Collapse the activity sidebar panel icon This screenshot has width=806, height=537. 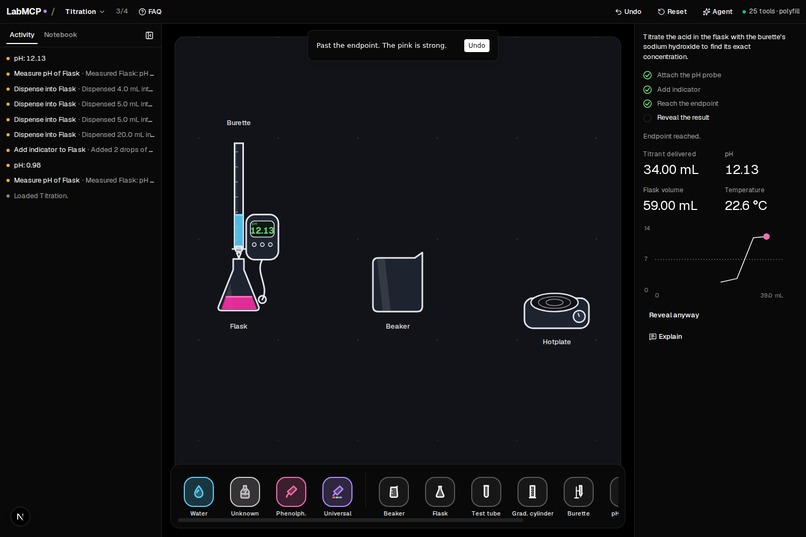[149, 35]
